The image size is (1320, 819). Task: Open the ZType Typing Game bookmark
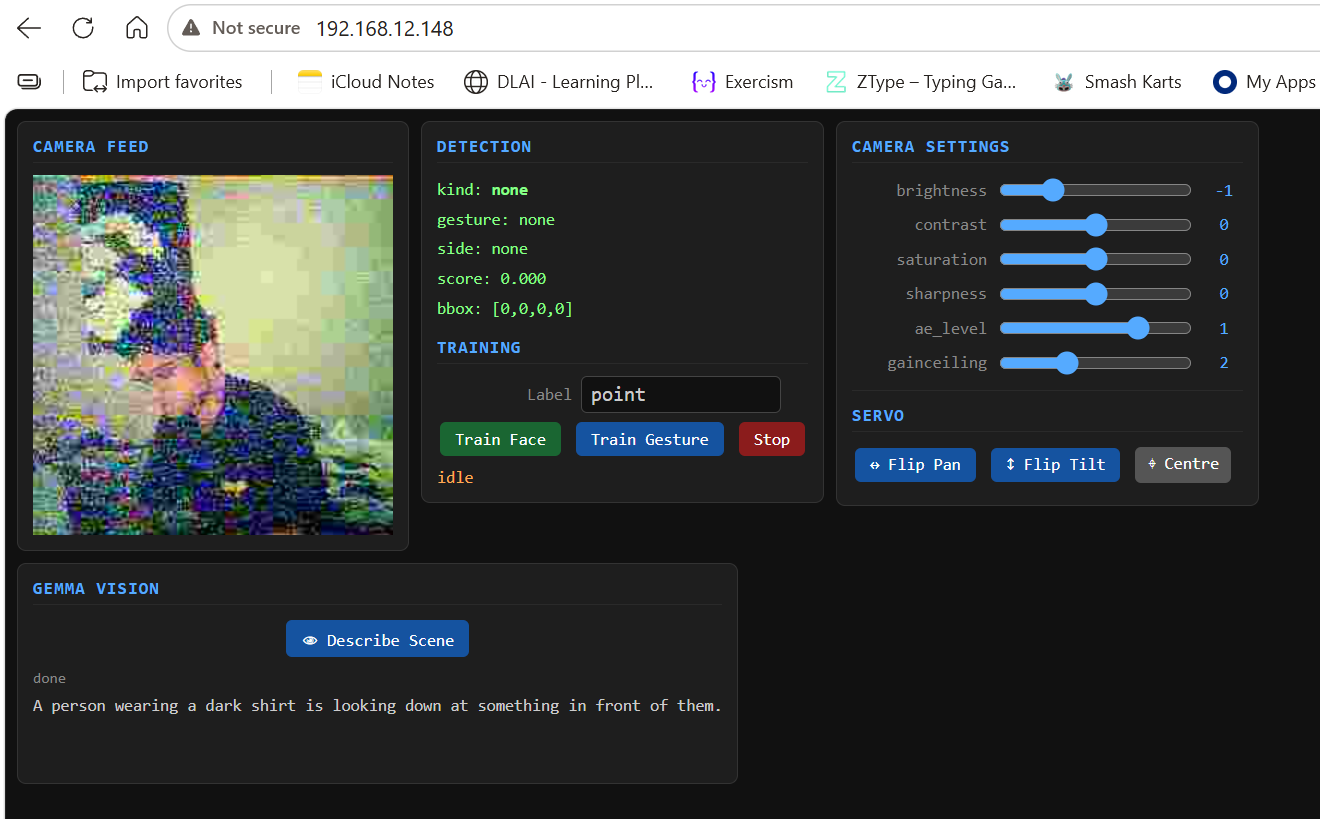tap(921, 82)
